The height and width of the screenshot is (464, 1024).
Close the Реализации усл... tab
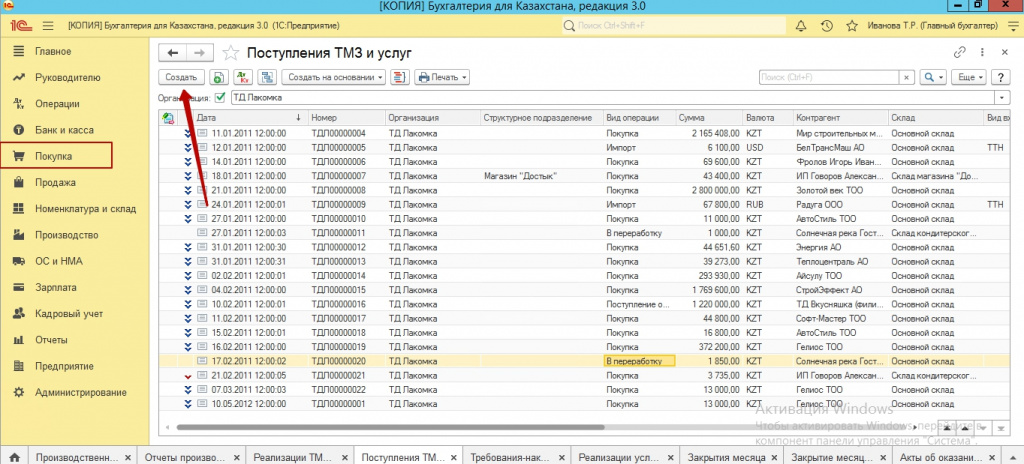pyautogui.click(x=670, y=457)
